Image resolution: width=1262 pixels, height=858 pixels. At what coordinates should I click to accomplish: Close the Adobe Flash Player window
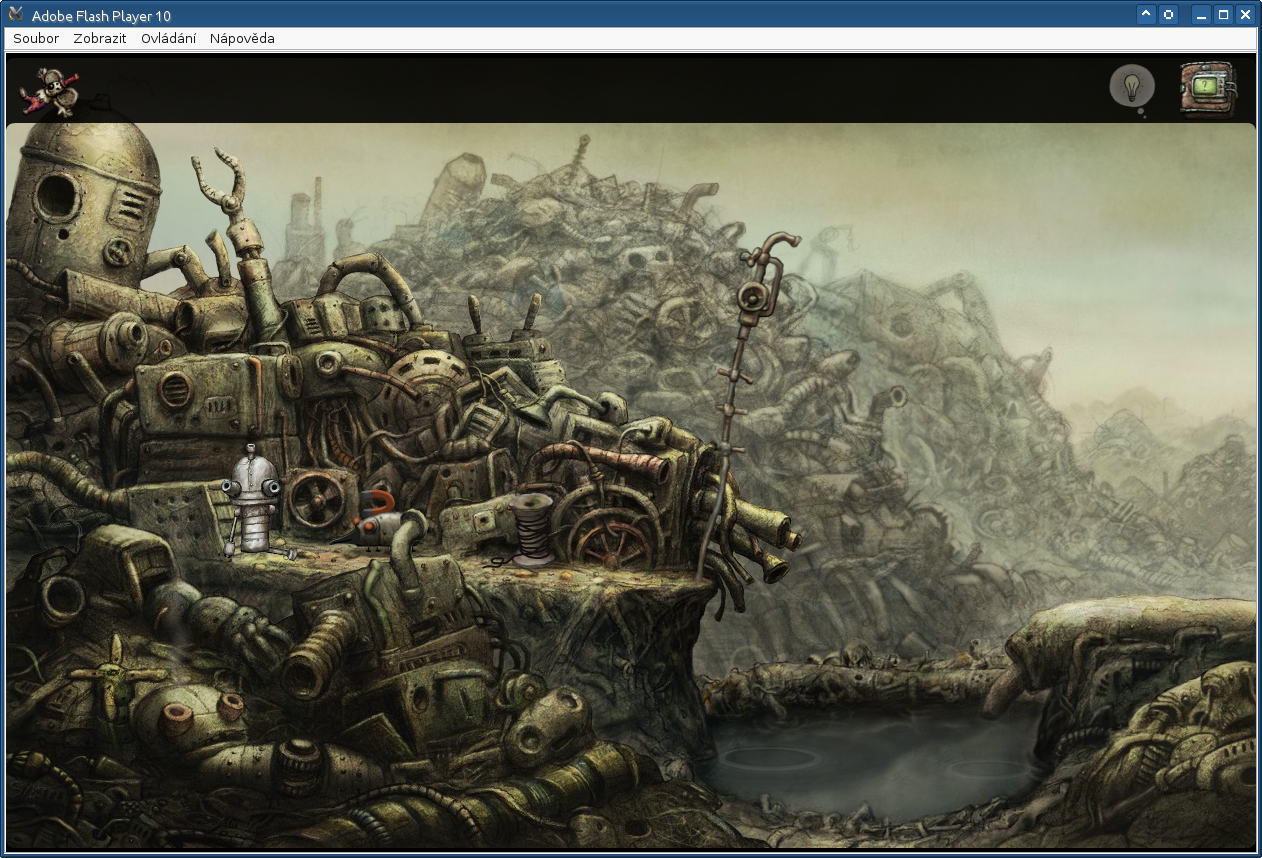(x=1245, y=15)
